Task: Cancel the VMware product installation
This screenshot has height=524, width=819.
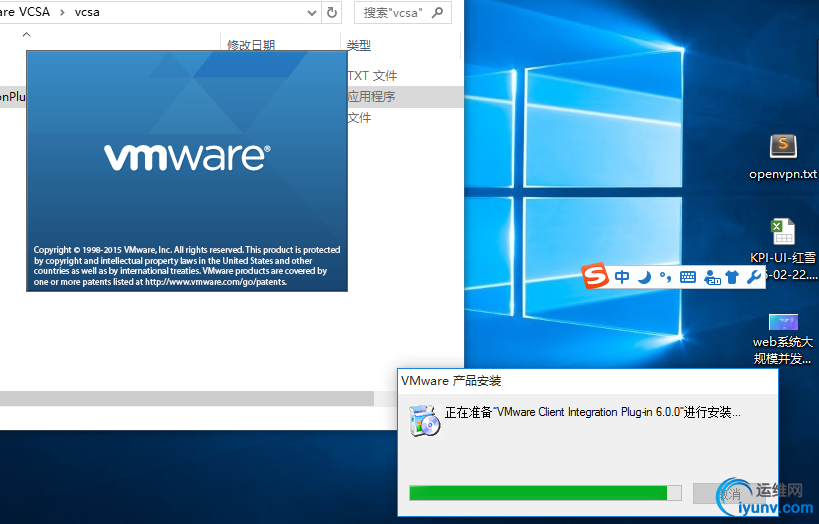Action: (729, 493)
